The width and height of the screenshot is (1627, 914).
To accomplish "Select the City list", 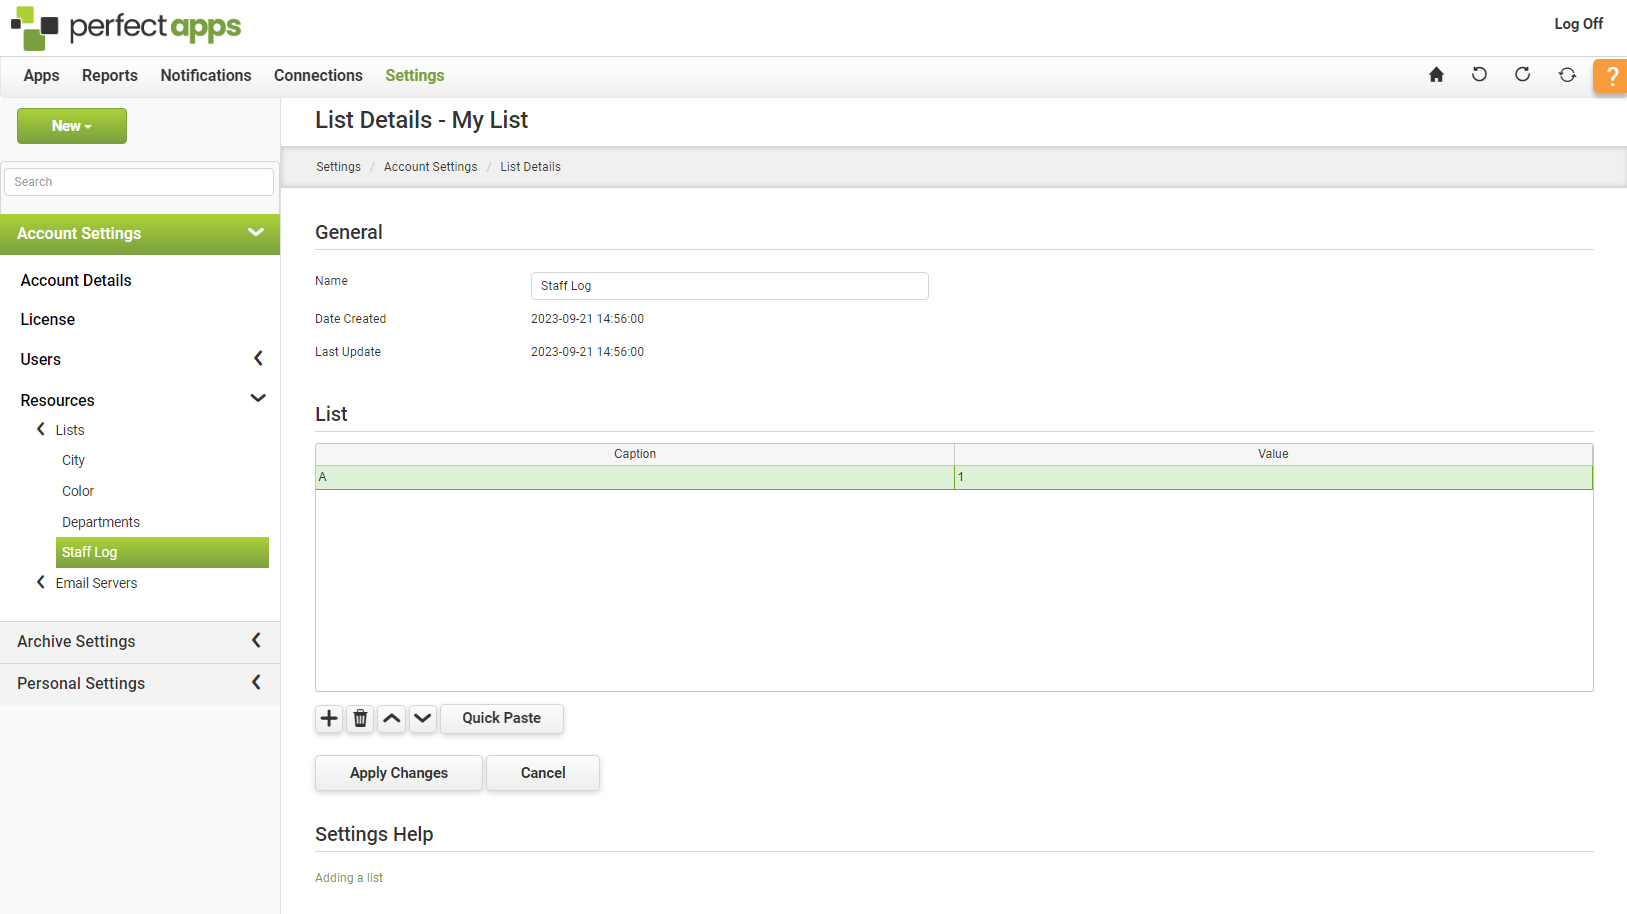I will [73, 460].
